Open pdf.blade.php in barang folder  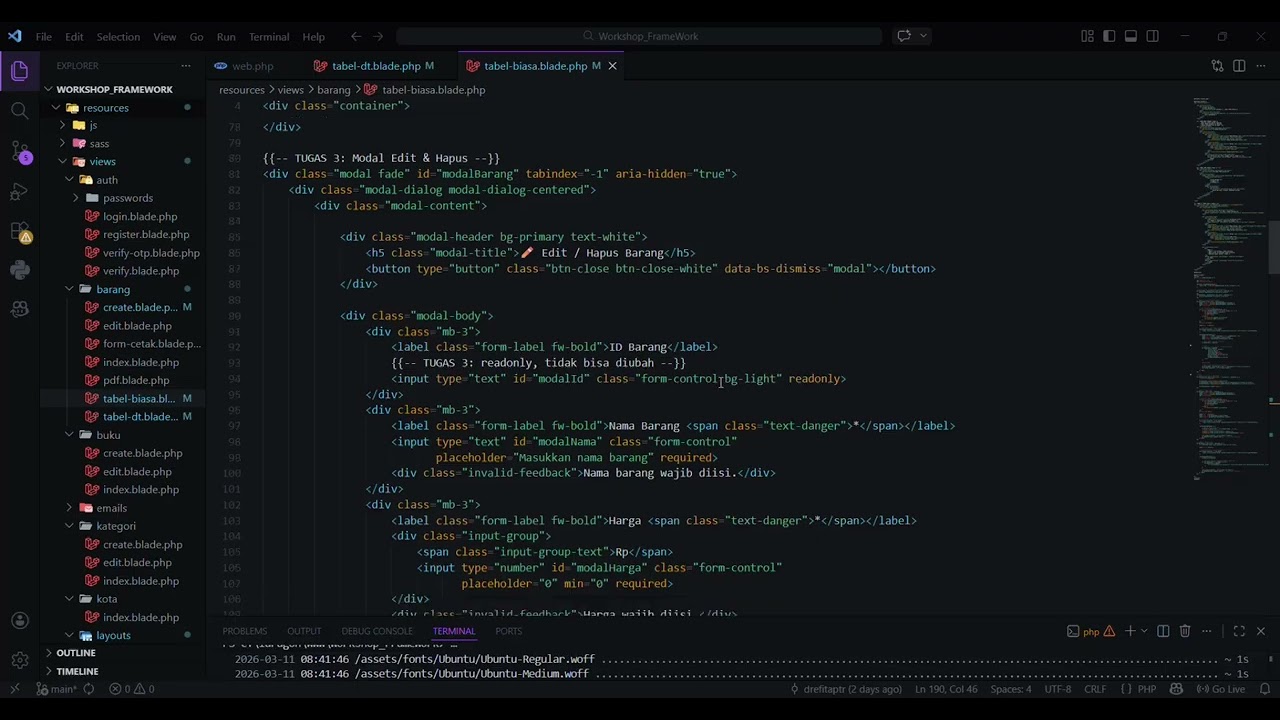click(136, 380)
